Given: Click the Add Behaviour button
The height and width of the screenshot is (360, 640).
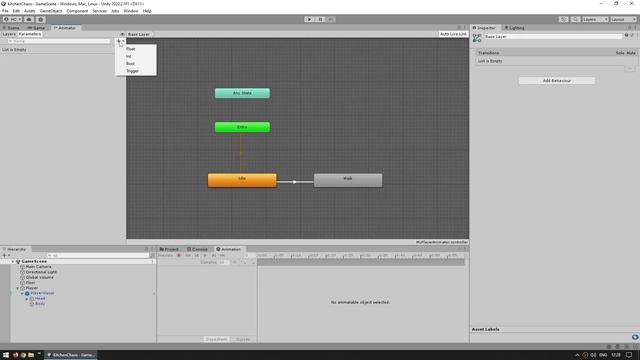Looking at the screenshot, I should point(557,81).
